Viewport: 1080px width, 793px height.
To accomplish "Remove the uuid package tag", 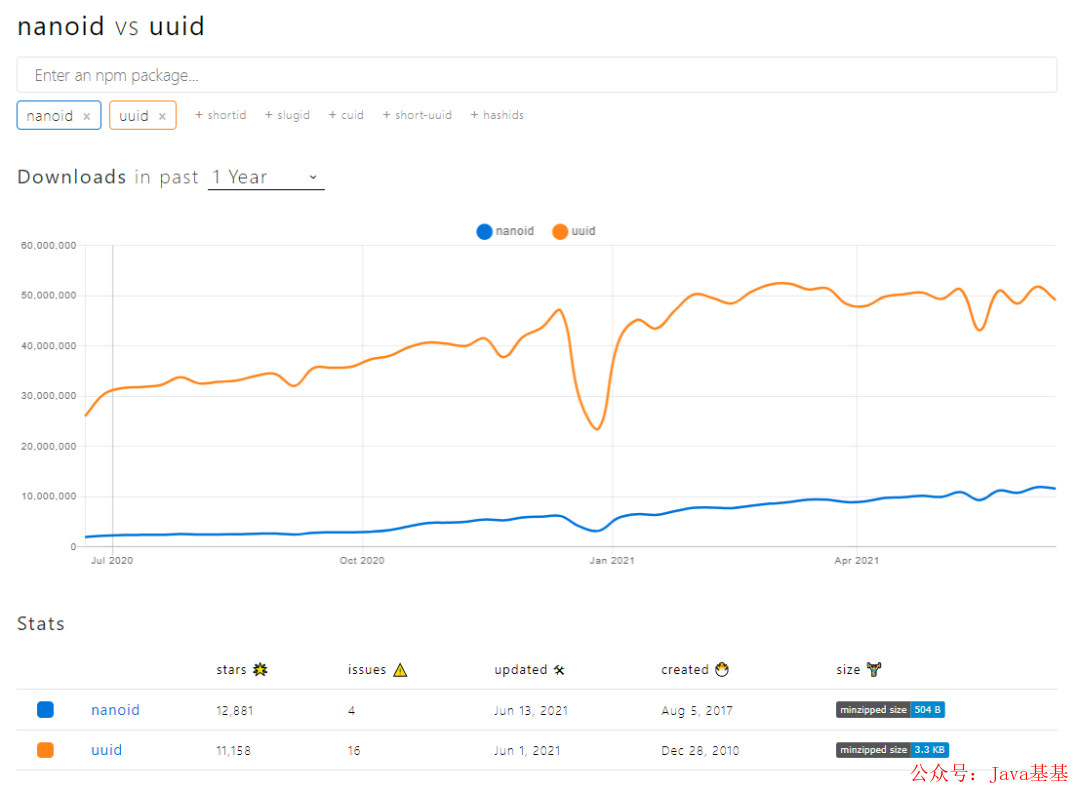I will [x=162, y=116].
